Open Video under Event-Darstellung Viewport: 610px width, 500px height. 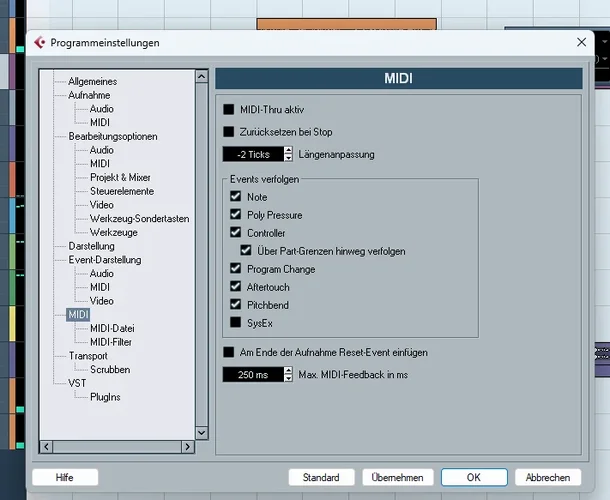click(102, 301)
